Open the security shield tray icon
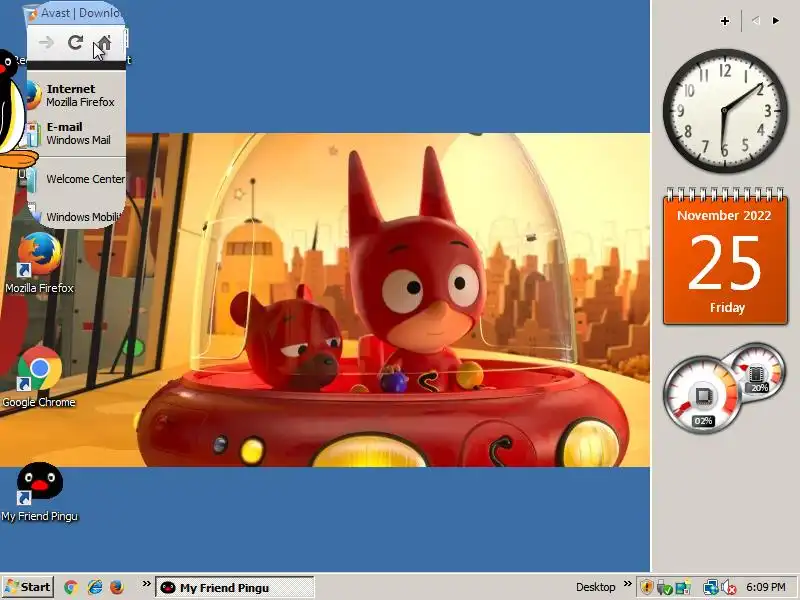This screenshot has height=600, width=800. click(x=647, y=587)
